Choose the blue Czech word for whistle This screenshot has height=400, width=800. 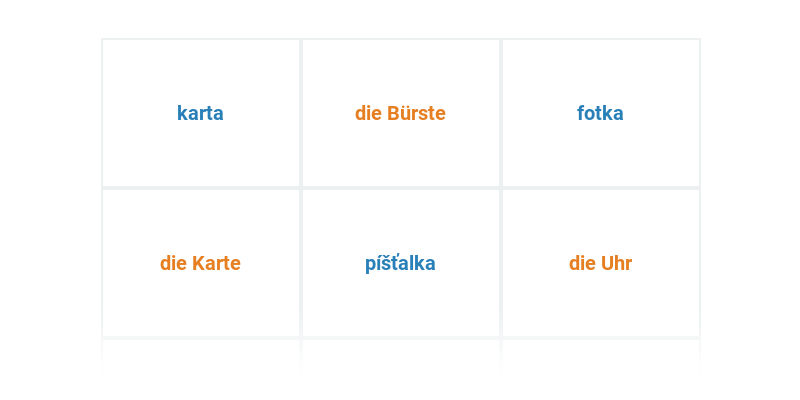401,263
